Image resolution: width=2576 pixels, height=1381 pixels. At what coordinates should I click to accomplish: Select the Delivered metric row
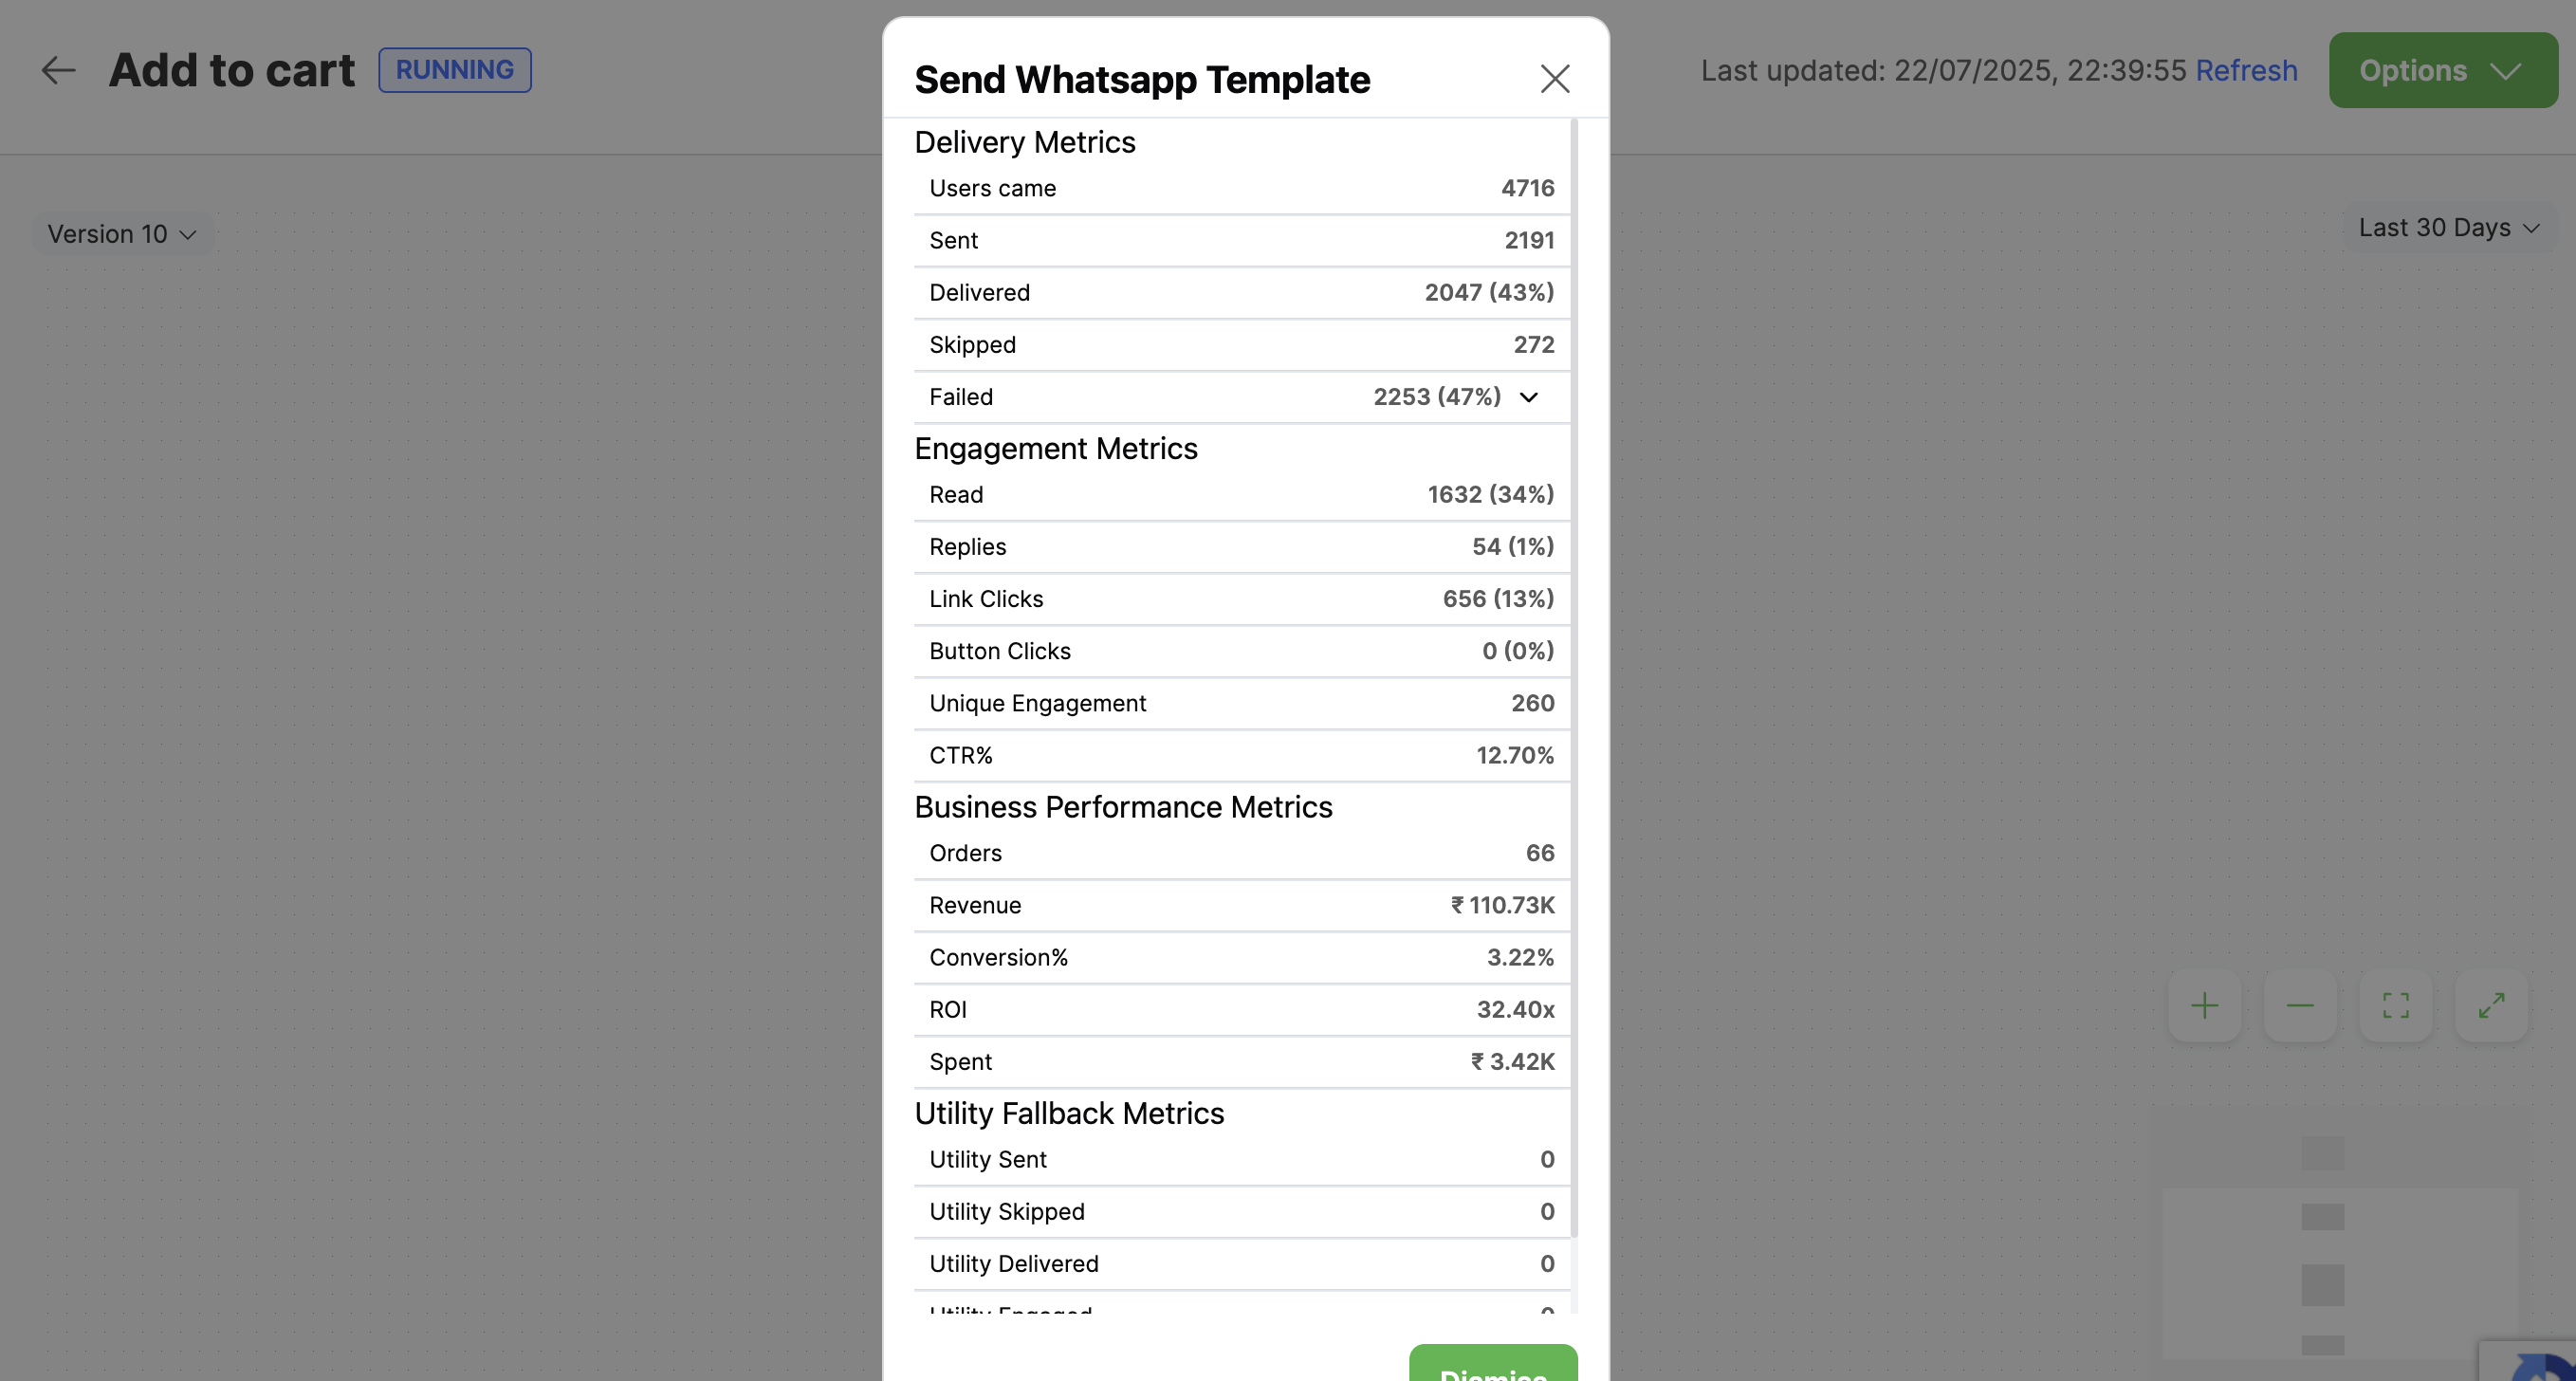pos(1240,293)
